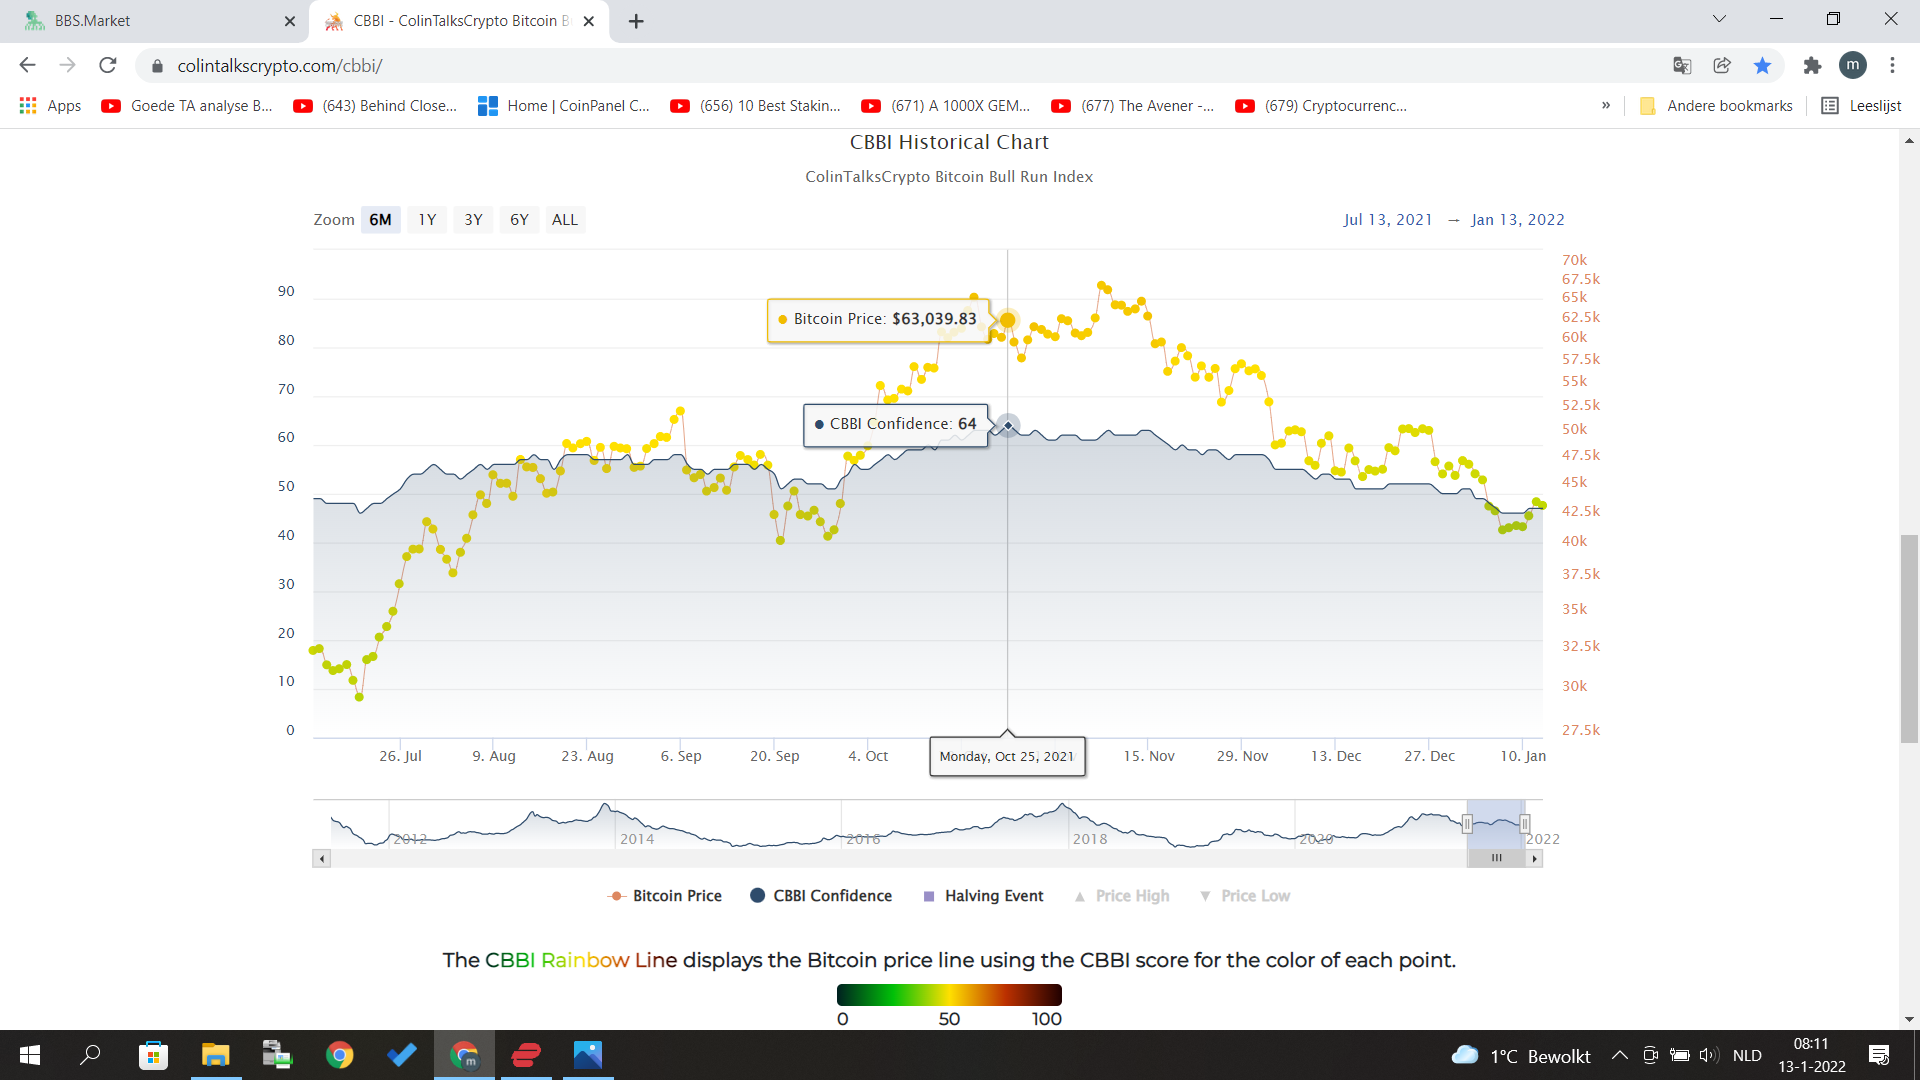Click the navigator right range handle
1920x1080 pixels.
pyautogui.click(x=1525, y=824)
